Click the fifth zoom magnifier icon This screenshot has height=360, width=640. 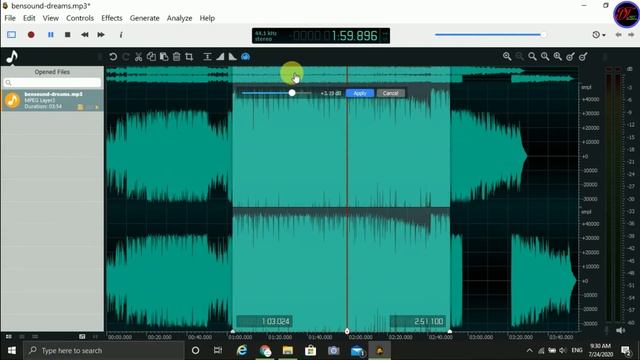pyautogui.click(x=558, y=57)
